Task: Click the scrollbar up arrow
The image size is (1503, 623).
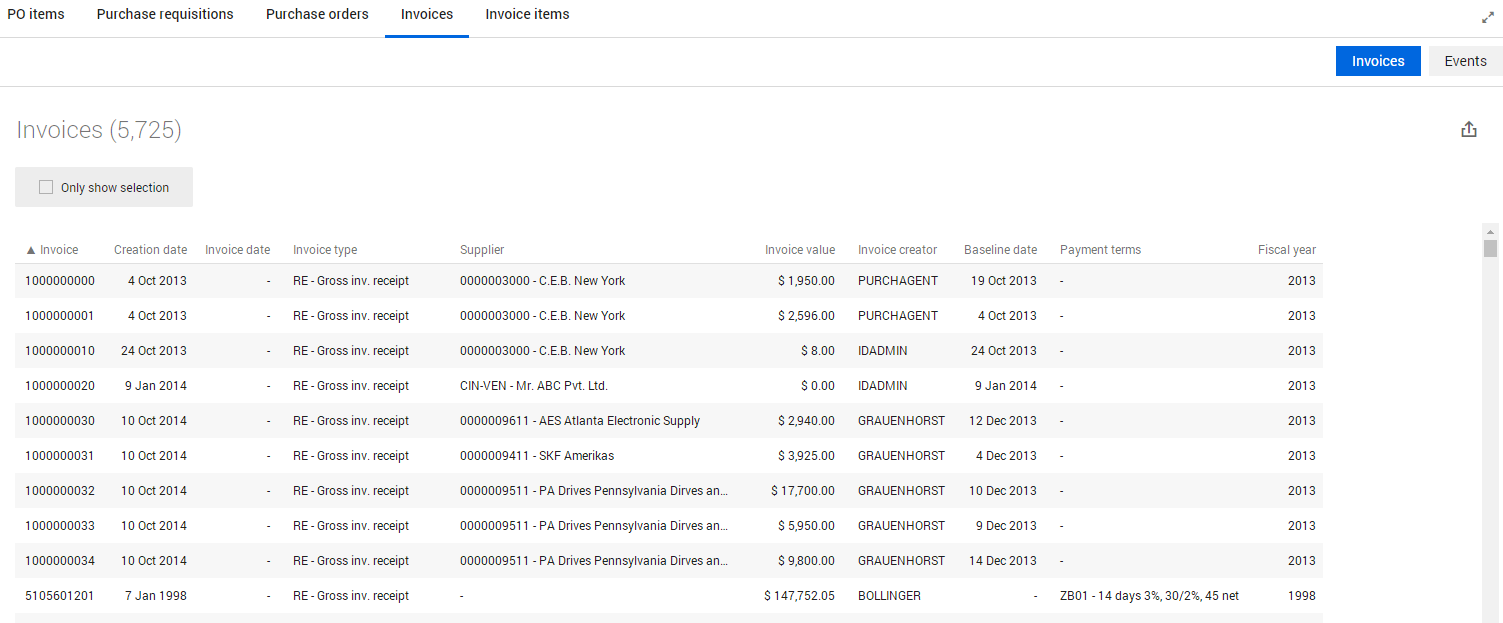Action: click(1490, 230)
